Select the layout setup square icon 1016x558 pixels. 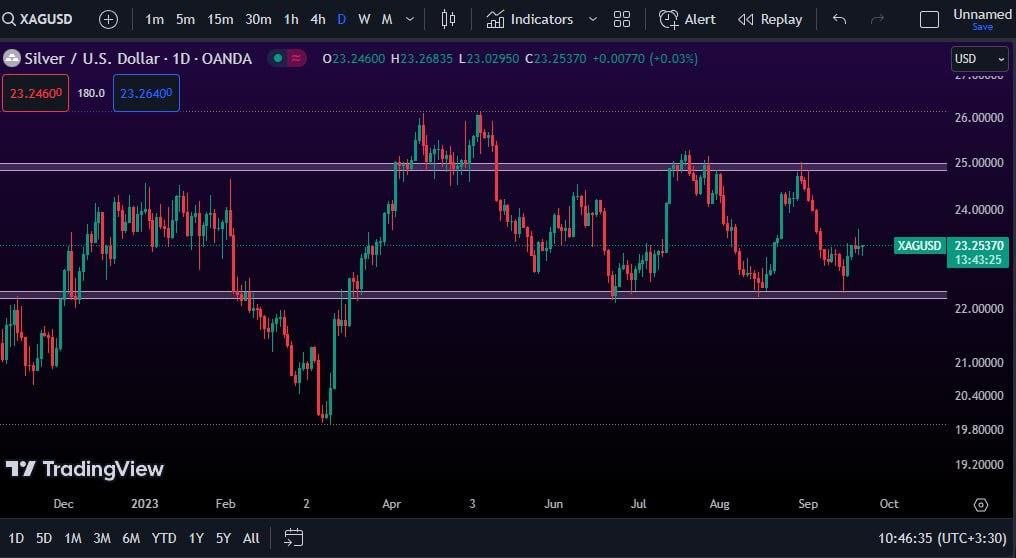point(929,19)
